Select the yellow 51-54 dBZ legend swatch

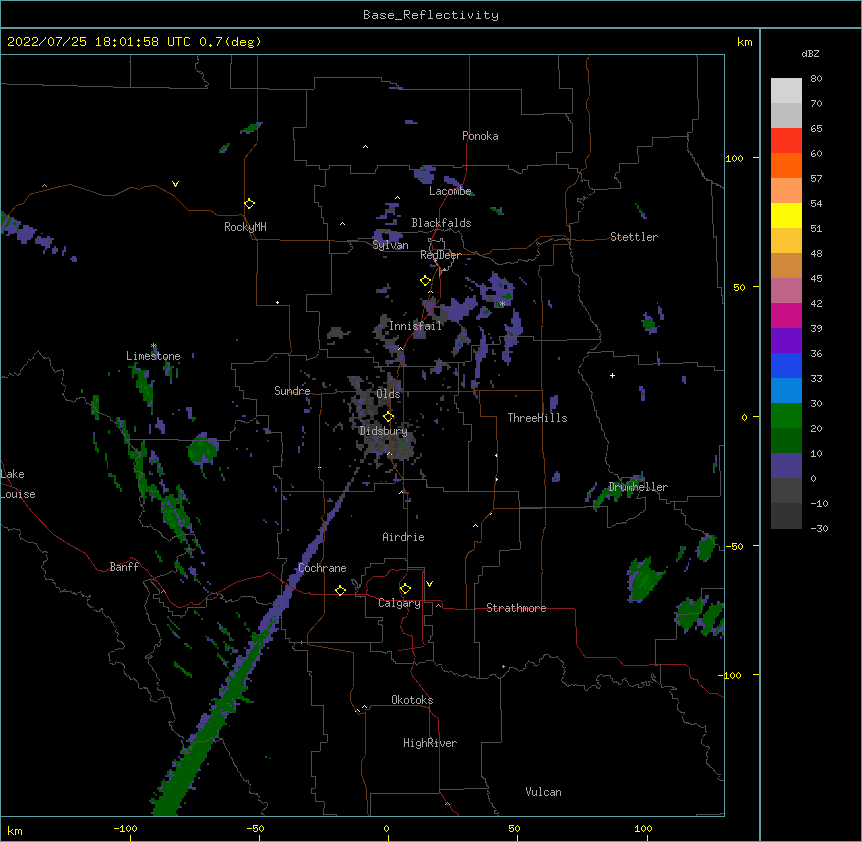(786, 215)
